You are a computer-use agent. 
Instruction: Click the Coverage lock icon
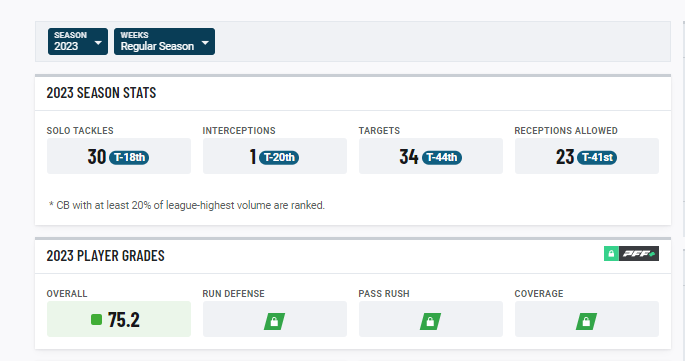click(586, 321)
